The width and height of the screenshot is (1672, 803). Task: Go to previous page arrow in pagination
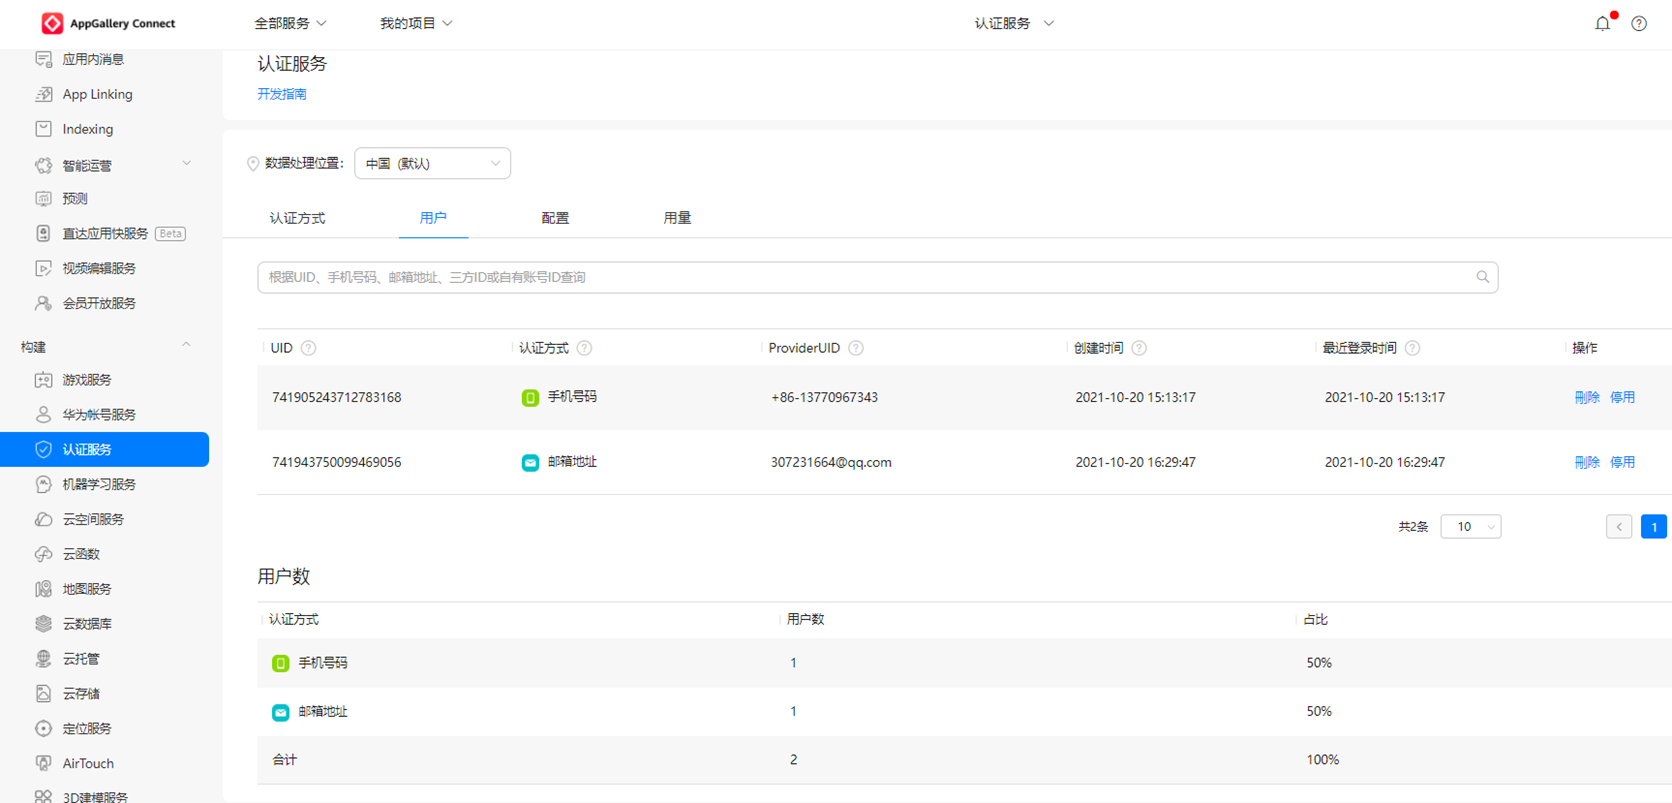click(1619, 526)
